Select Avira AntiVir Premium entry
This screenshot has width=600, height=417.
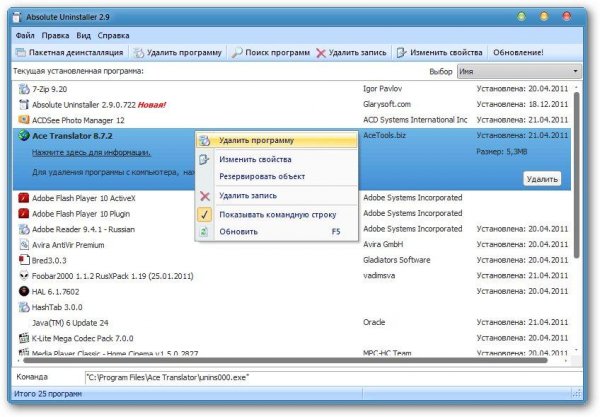click(x=292, y=244)
